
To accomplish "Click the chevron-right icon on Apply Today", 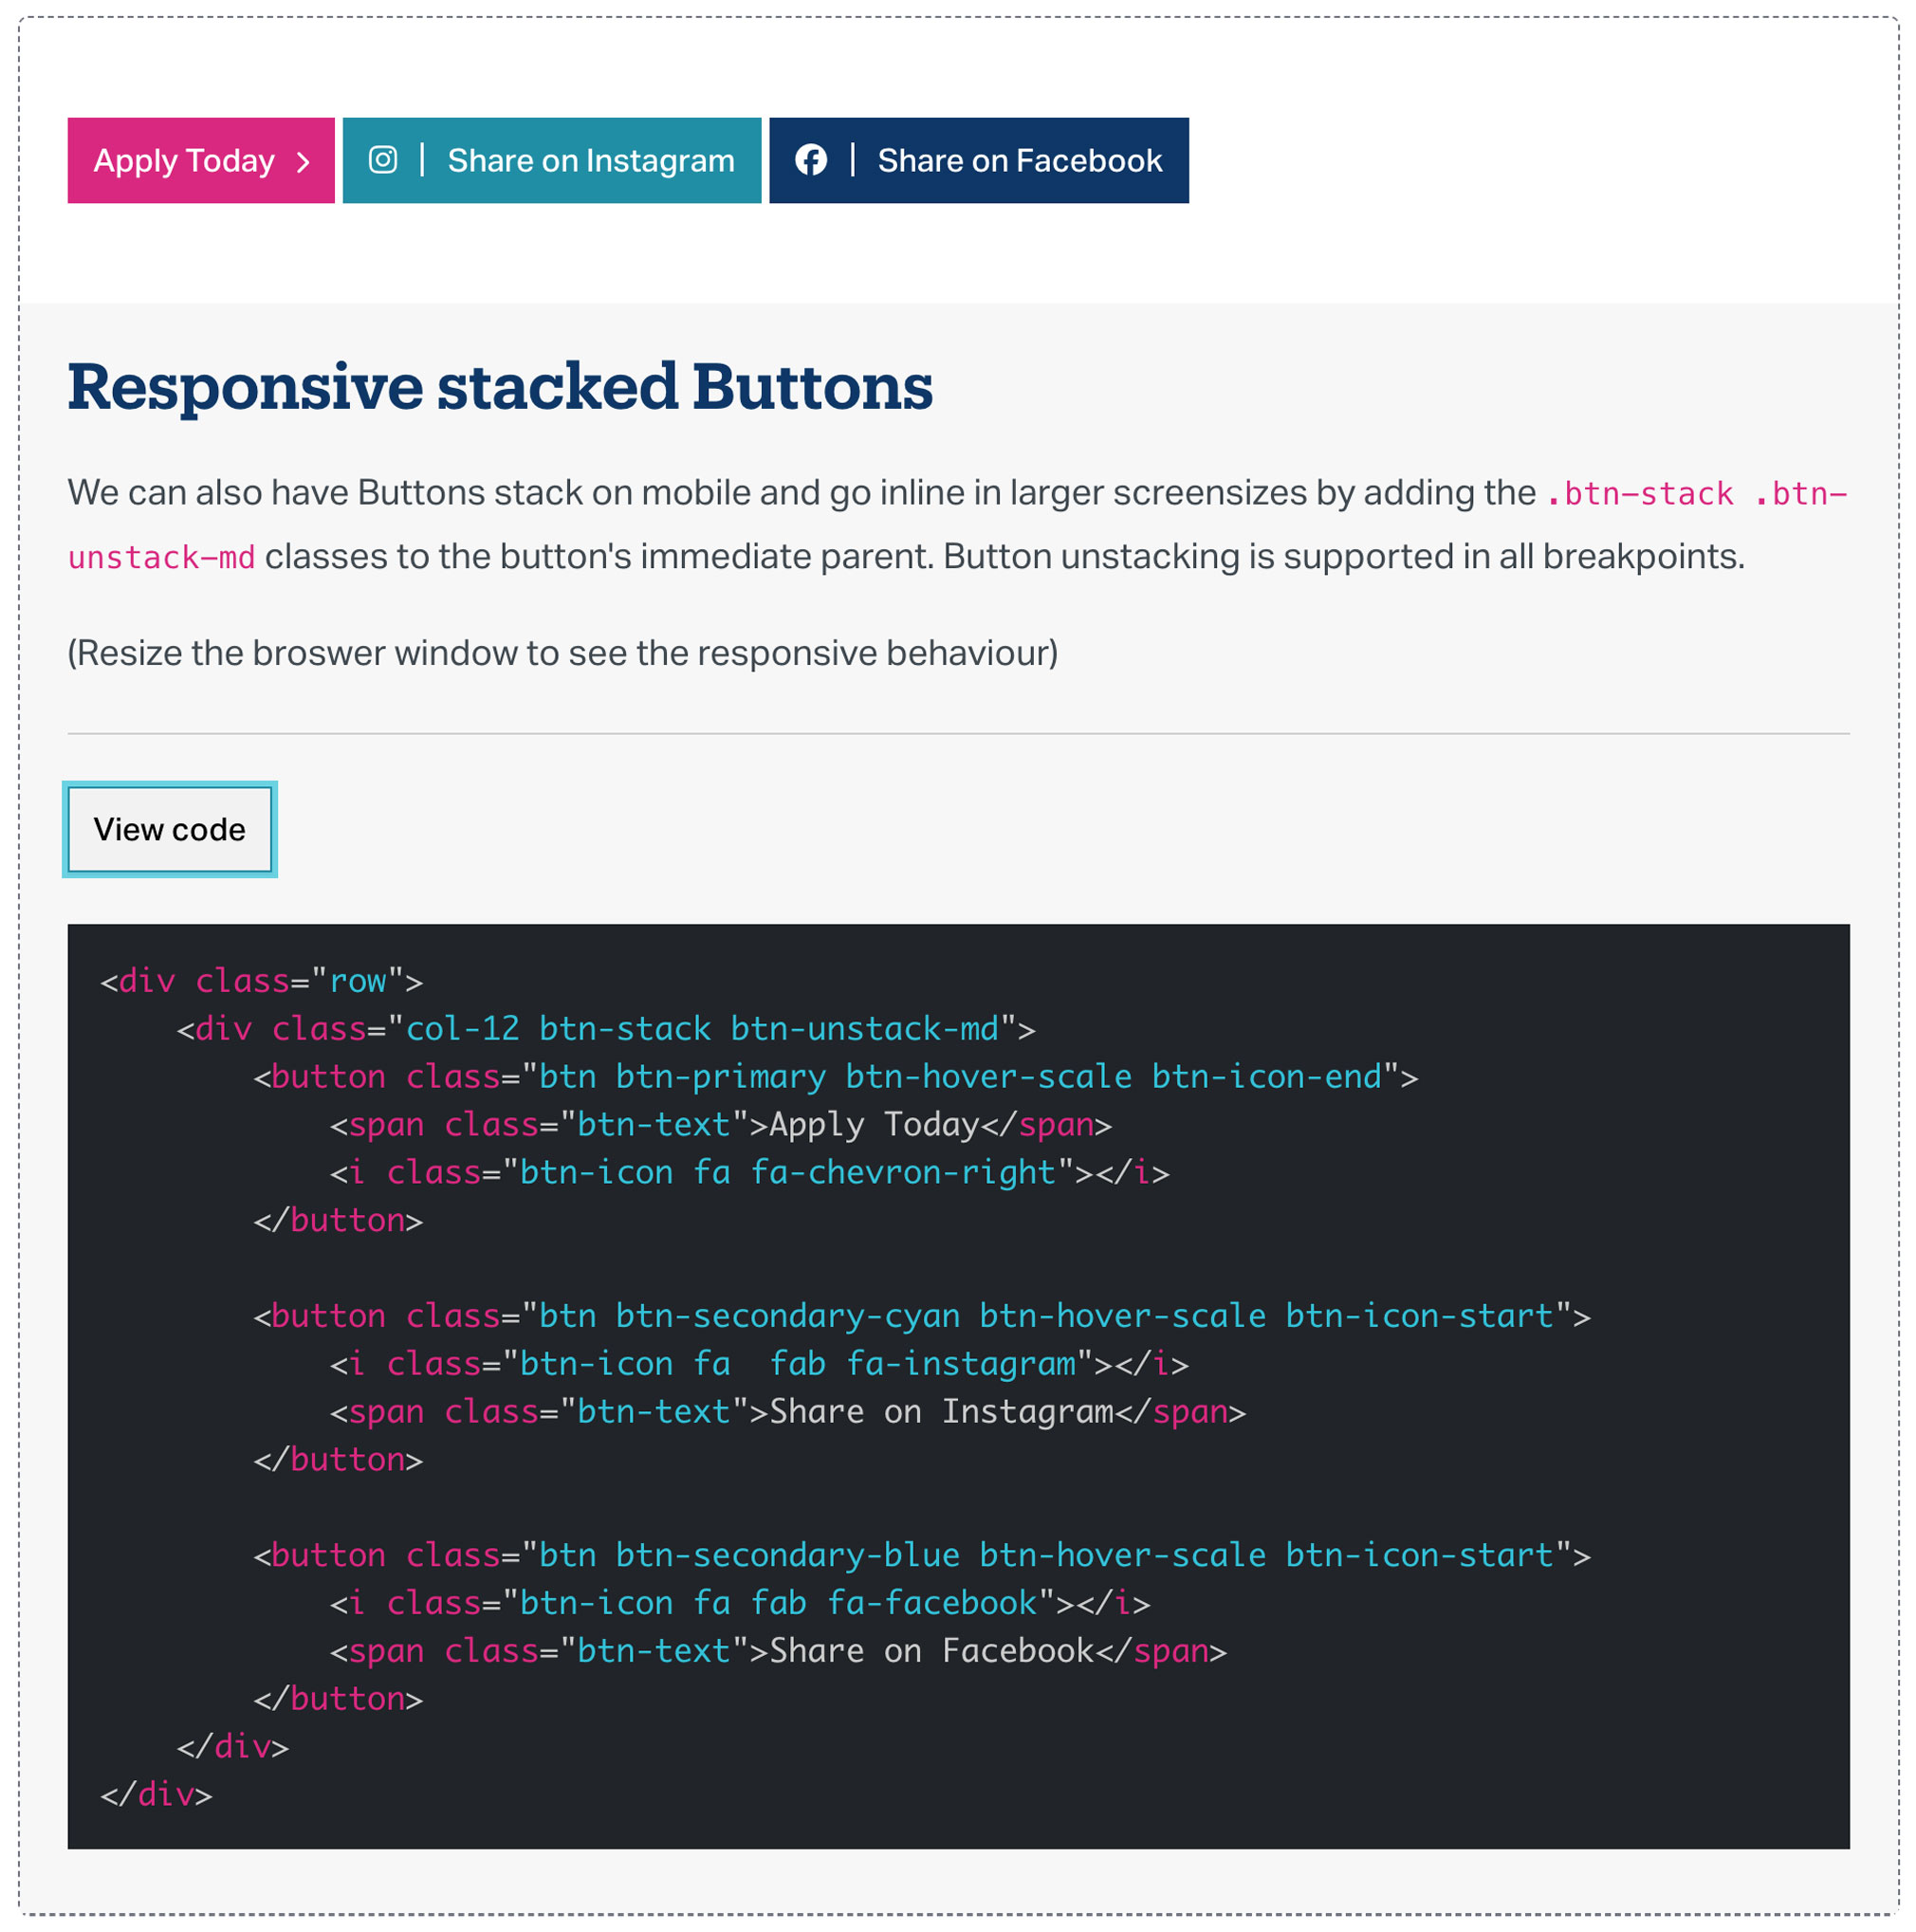I will [x=303, y=162].
